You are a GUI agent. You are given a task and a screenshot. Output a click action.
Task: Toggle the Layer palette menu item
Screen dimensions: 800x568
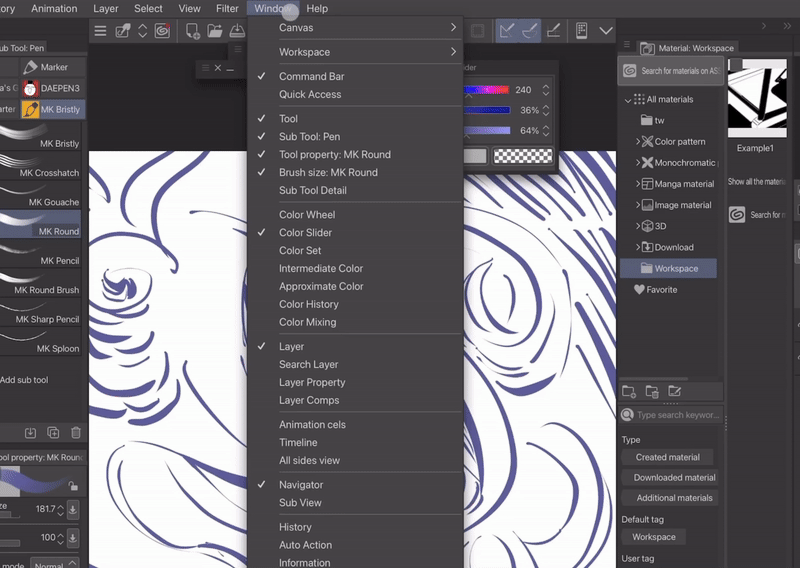coord(355,347)
